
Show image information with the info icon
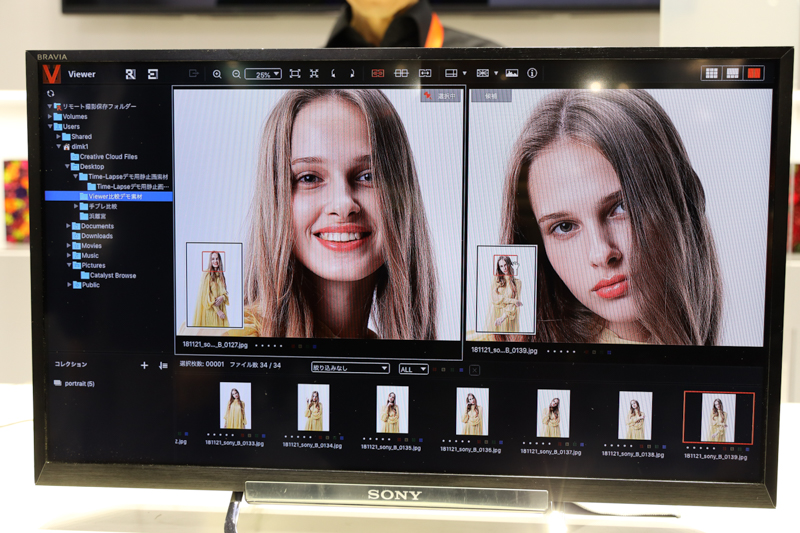click(x=532, y=73)
